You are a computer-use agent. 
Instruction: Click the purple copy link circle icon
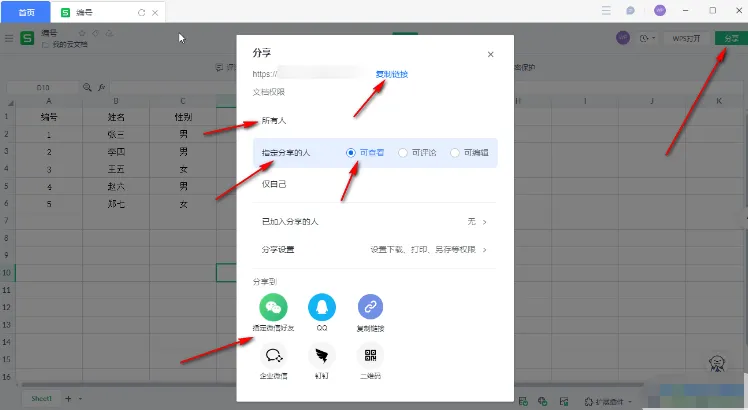pos(370,307)
